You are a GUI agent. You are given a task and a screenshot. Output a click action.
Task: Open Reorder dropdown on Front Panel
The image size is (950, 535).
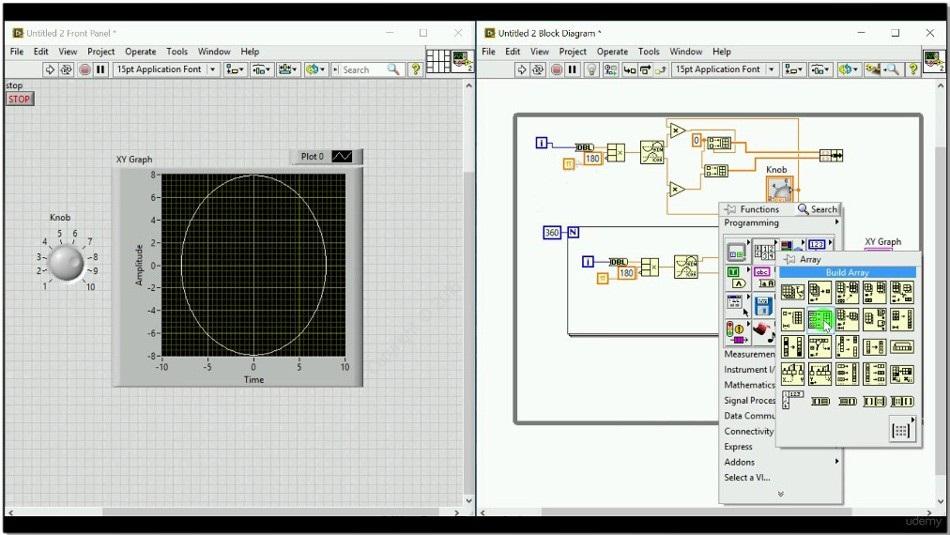pos(315,70)
